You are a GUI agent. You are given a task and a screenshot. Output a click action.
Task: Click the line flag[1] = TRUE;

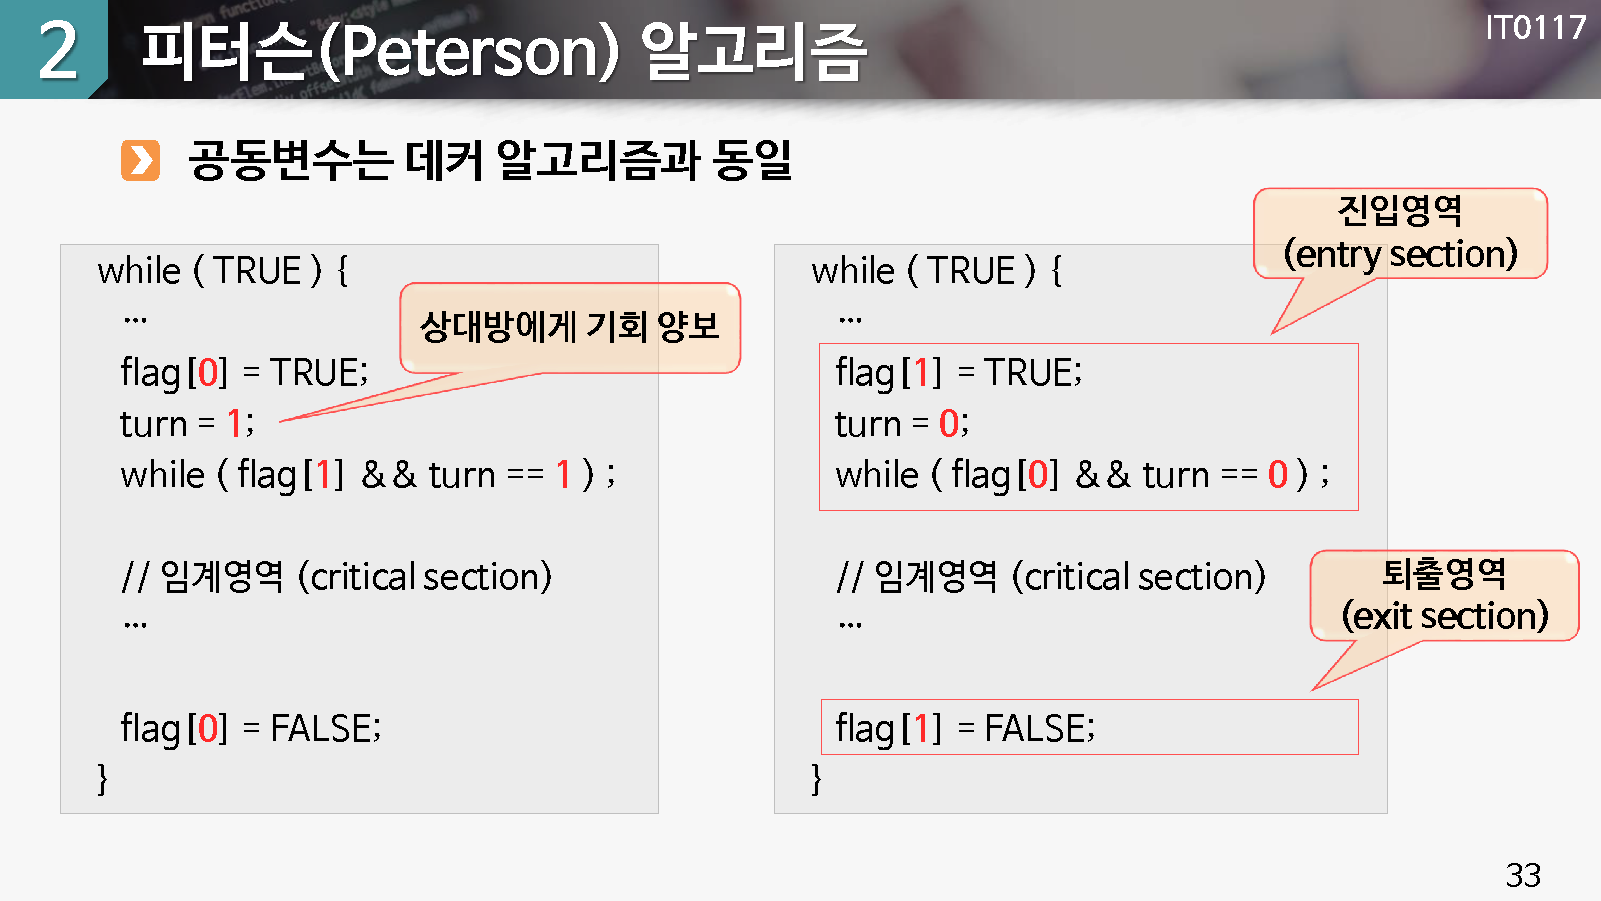[958, 372]
